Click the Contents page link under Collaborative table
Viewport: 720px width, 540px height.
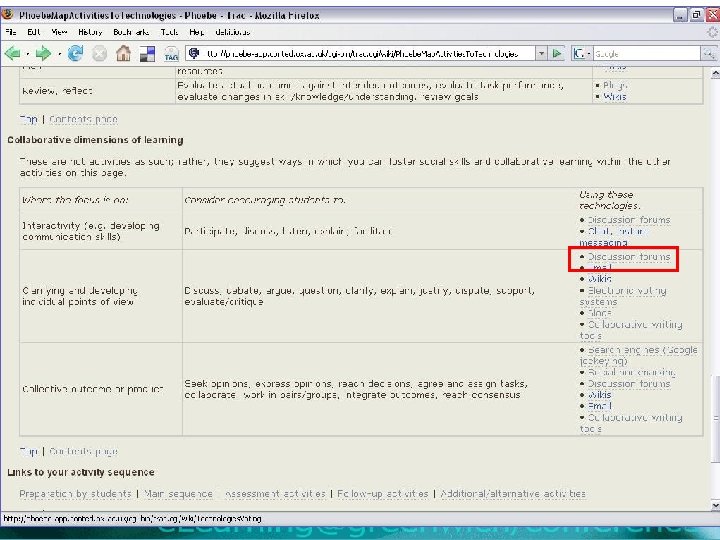coord(83,452)
